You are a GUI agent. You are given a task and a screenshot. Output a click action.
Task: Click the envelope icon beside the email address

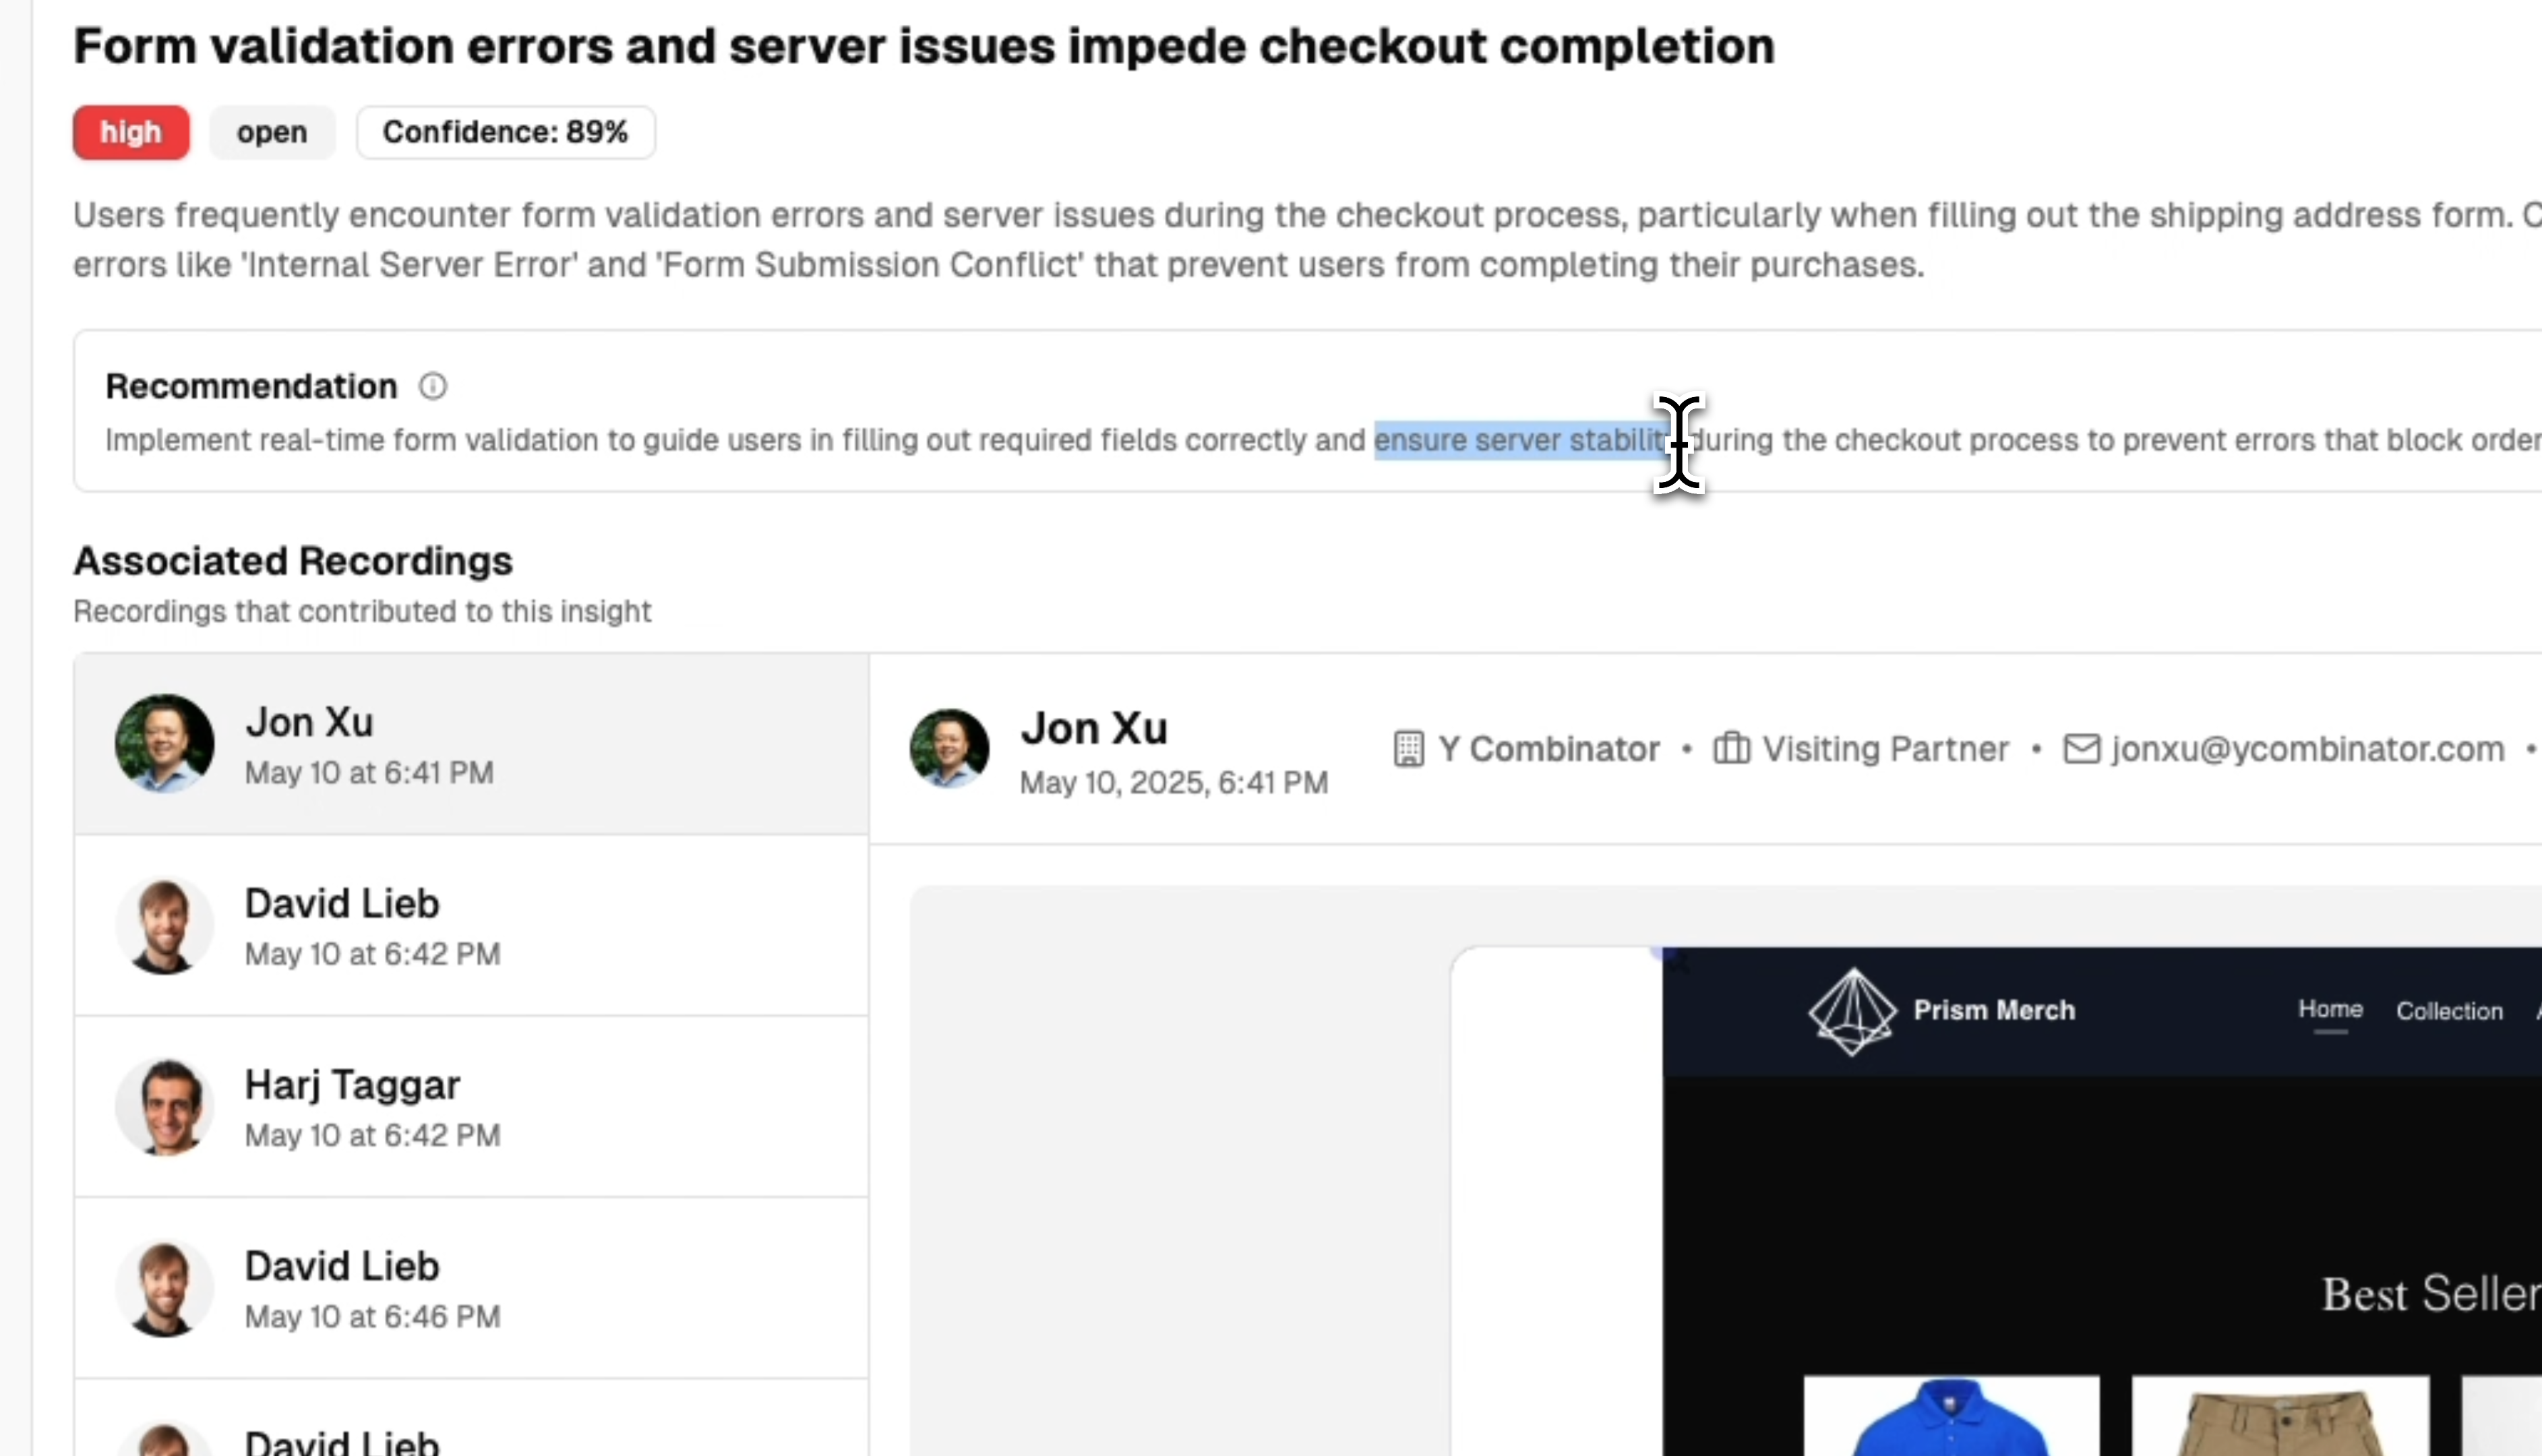coord(2081,749)
